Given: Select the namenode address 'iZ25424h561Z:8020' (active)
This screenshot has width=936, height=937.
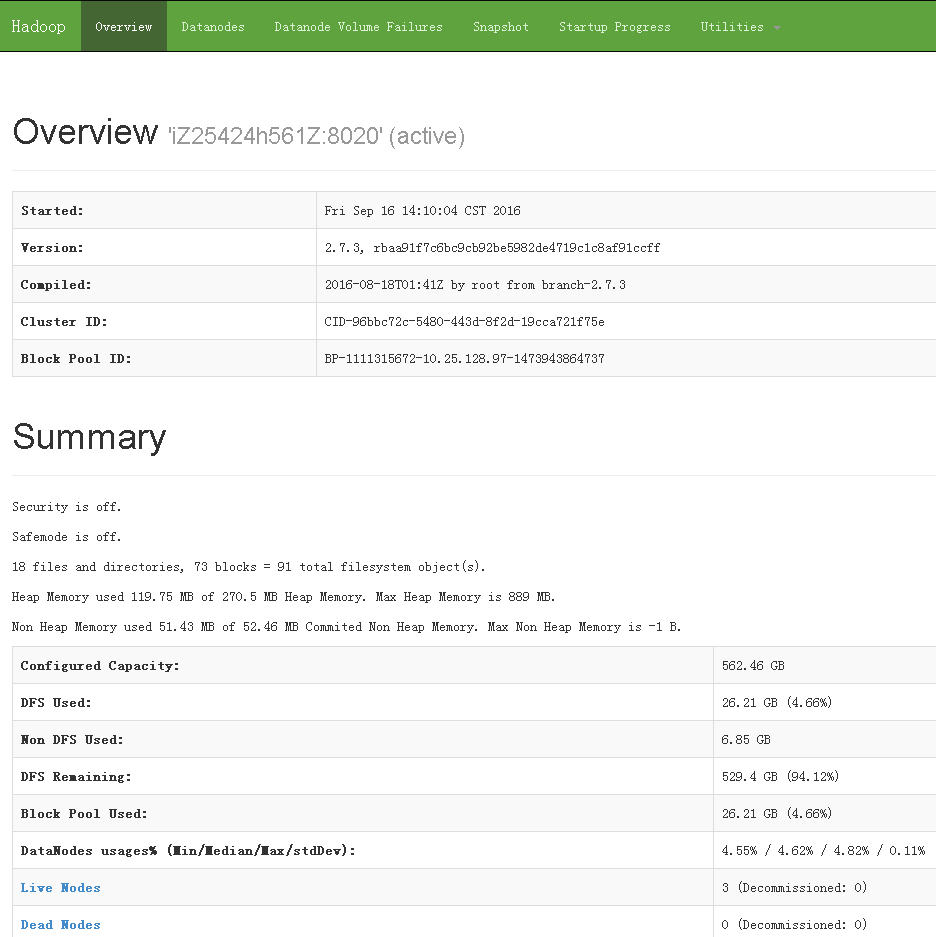Looking at the screenshot, I should pos(316,136).
